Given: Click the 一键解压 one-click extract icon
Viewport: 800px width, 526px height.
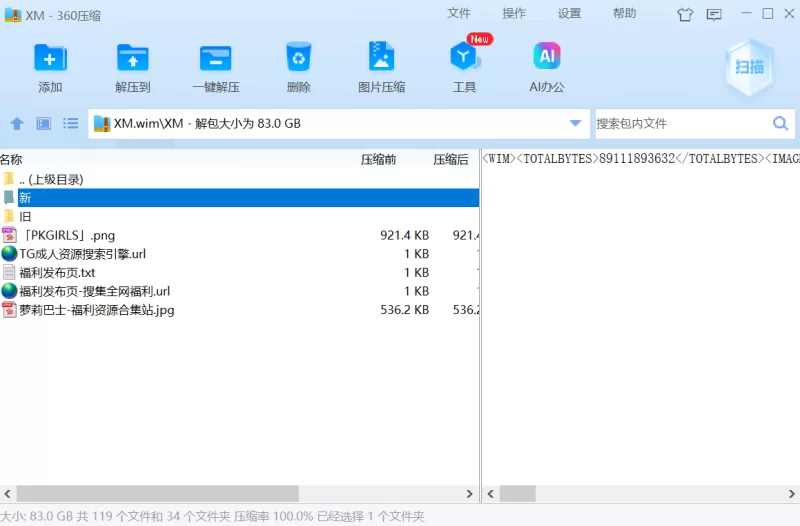Looking at the screenshot, I should 215,58.
